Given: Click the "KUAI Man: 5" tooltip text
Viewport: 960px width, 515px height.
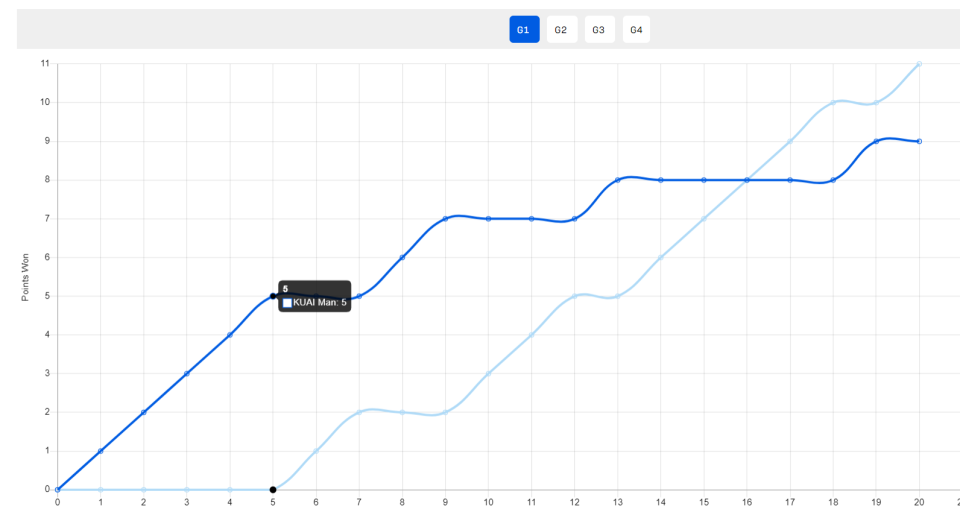Looking at the screenshot, I should pos(320,303).
